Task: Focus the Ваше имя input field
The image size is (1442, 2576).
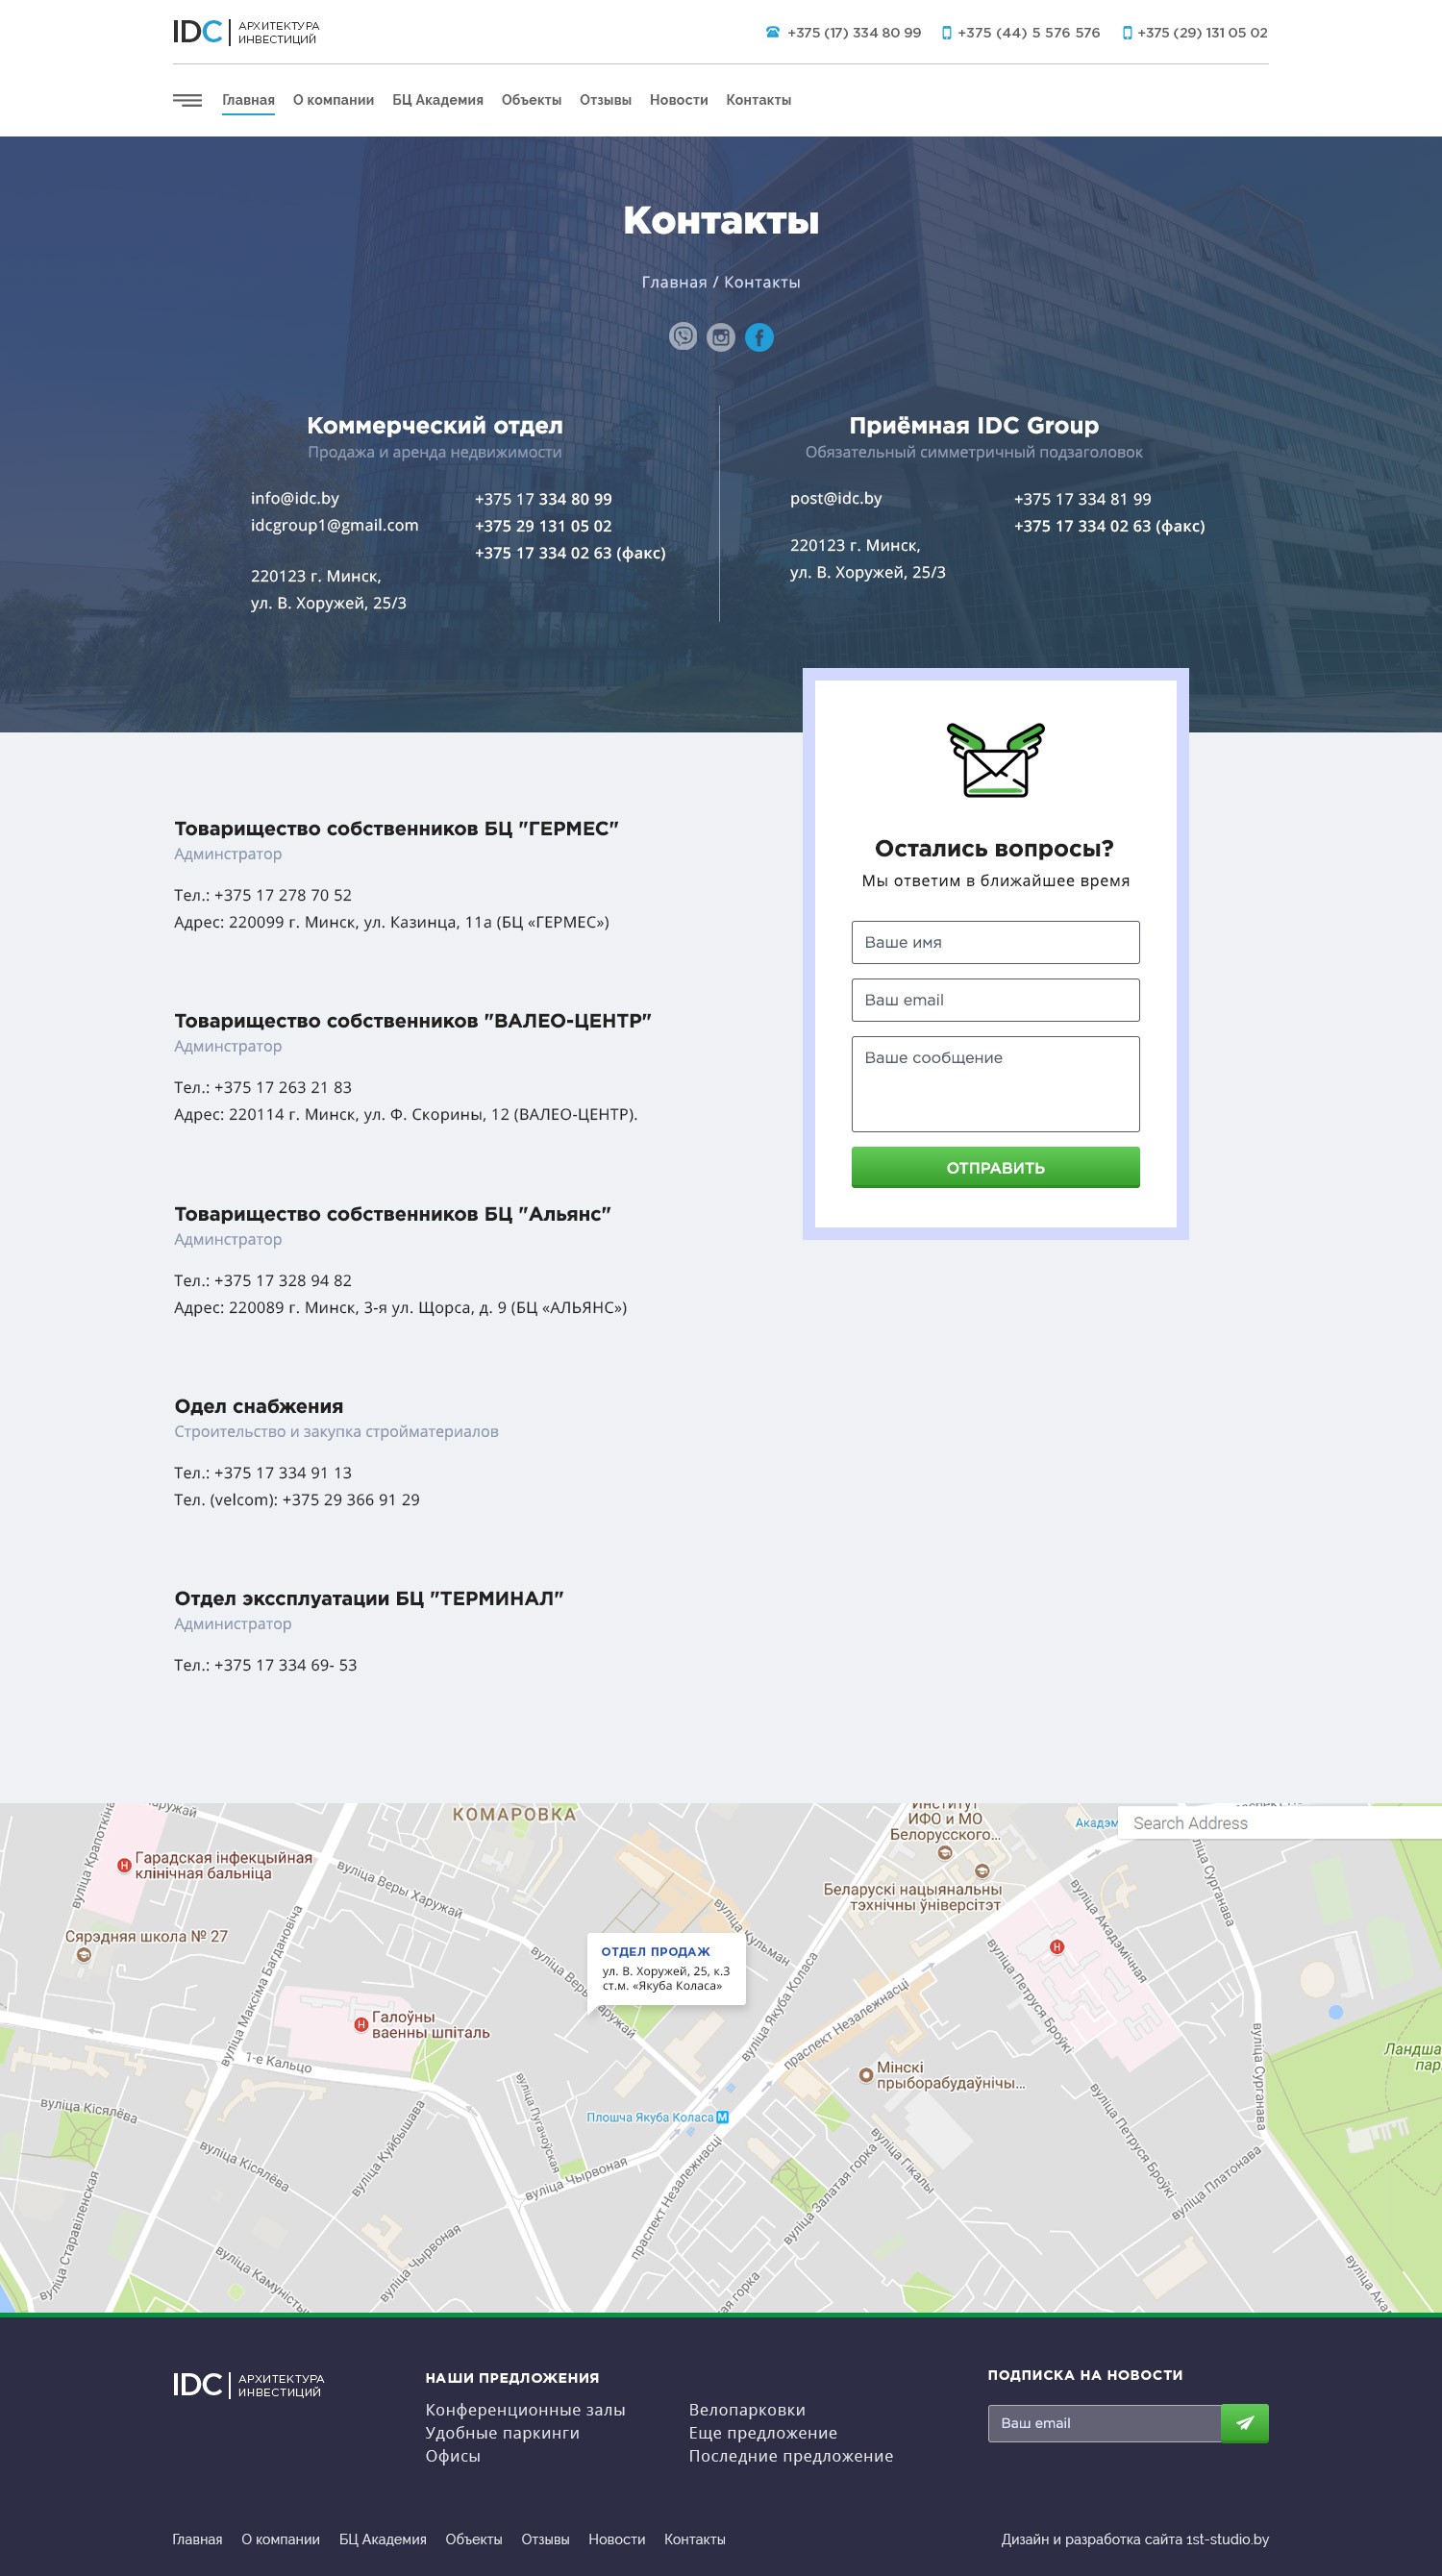Action: pos(995,942)
